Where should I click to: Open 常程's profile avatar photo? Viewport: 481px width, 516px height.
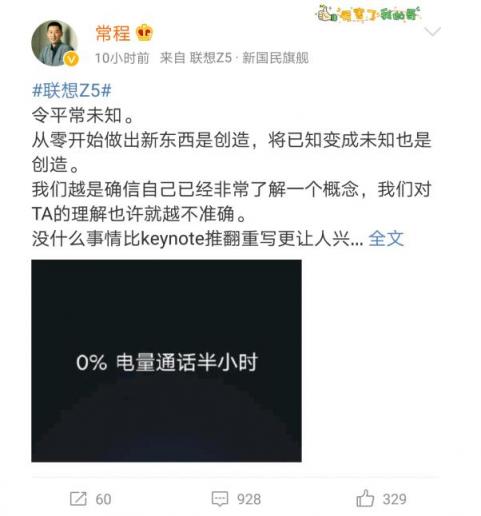(x=54, y=43)
